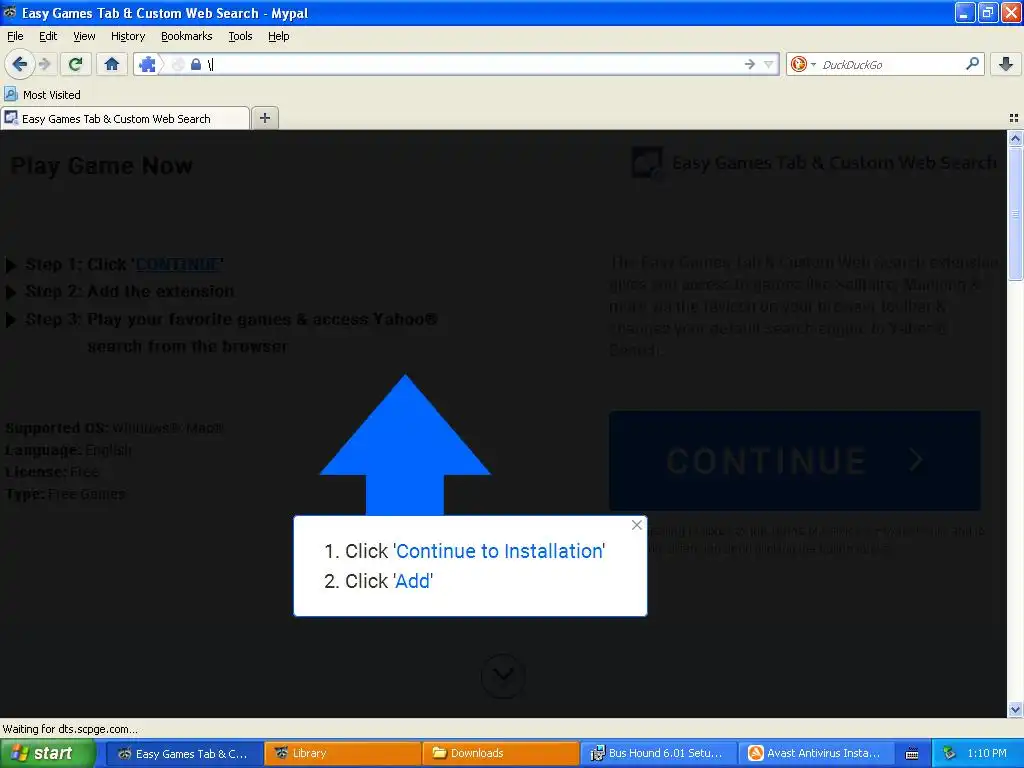Image resolution: width=1024 pixels, height=768 pixels.
Task: Click the 1:10 PM taskbar clock
Action: point(987,753)
